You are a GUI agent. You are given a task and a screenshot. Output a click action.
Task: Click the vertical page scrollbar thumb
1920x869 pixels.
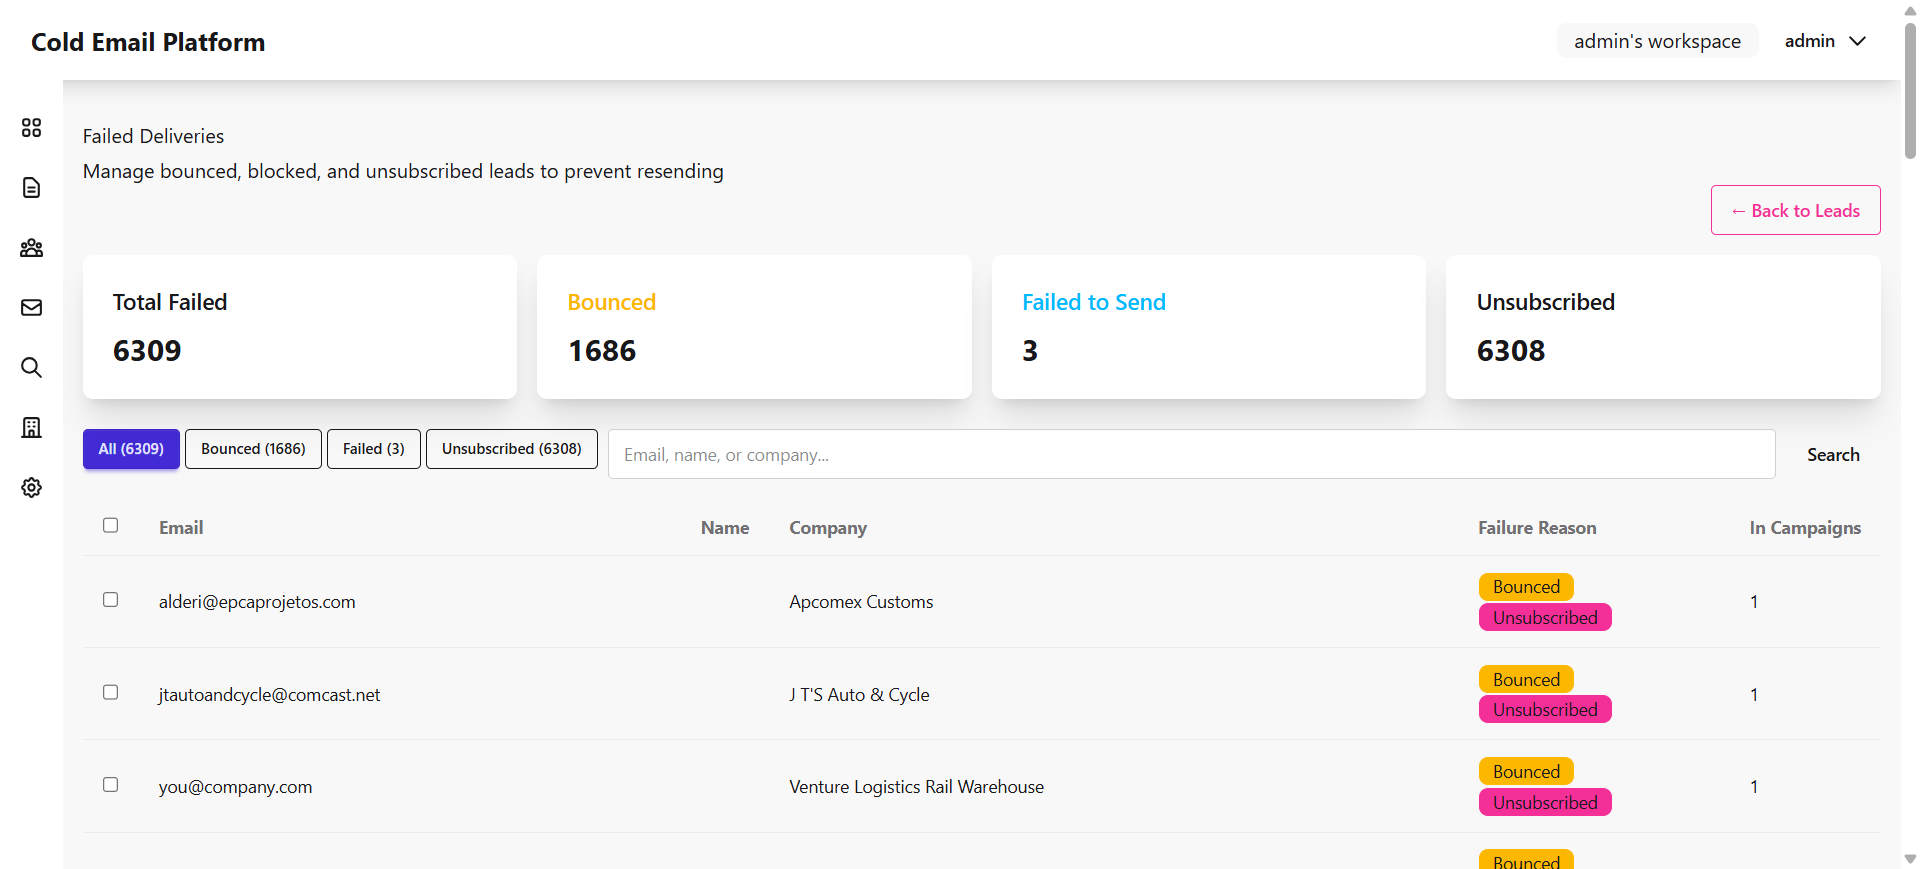click(1910, 90)
